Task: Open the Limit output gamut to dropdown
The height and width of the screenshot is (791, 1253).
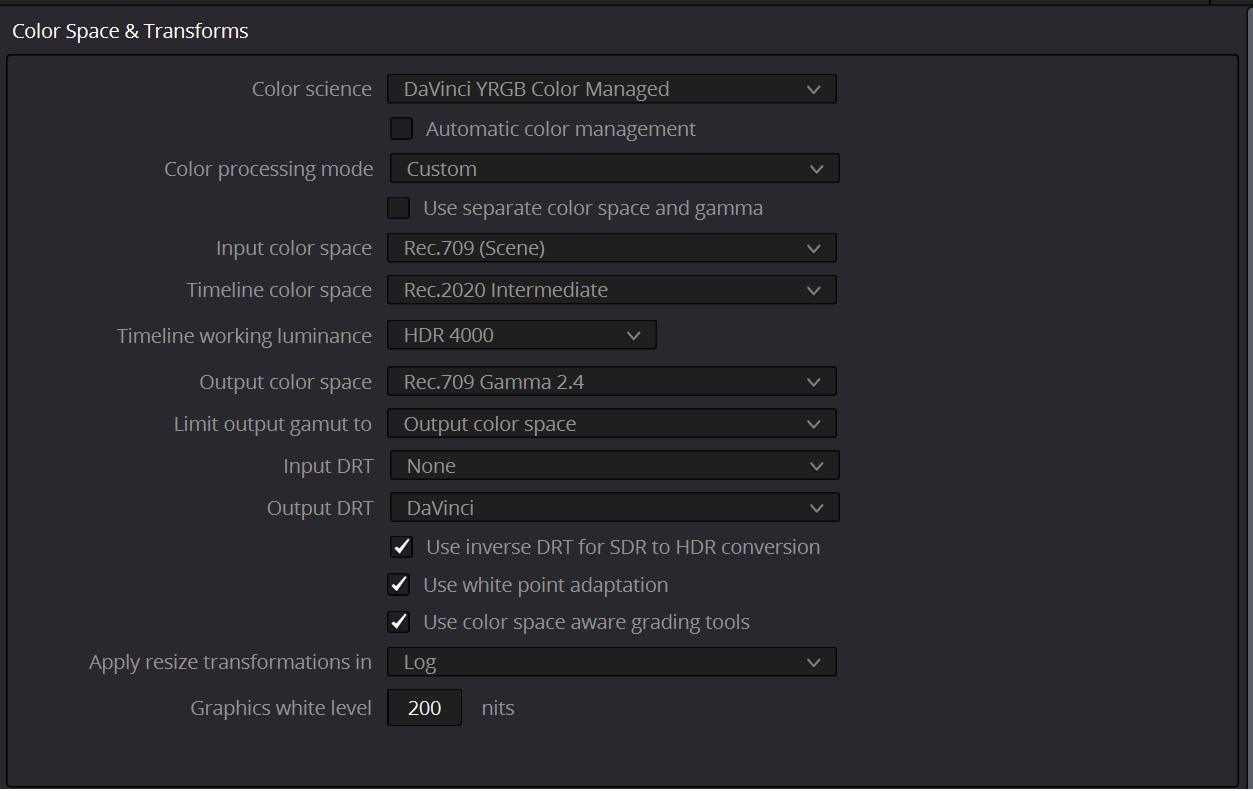Action: point(612,424)
